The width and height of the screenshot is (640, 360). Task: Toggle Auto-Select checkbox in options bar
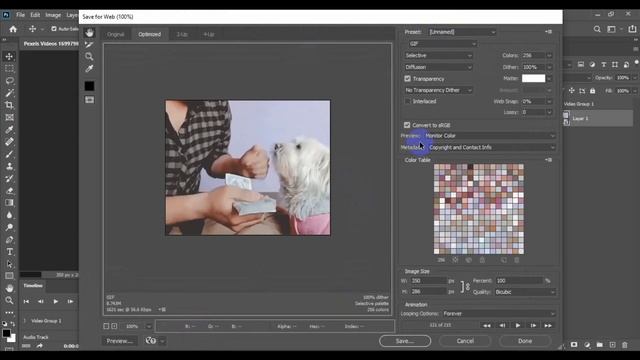[x=54, y=29]
